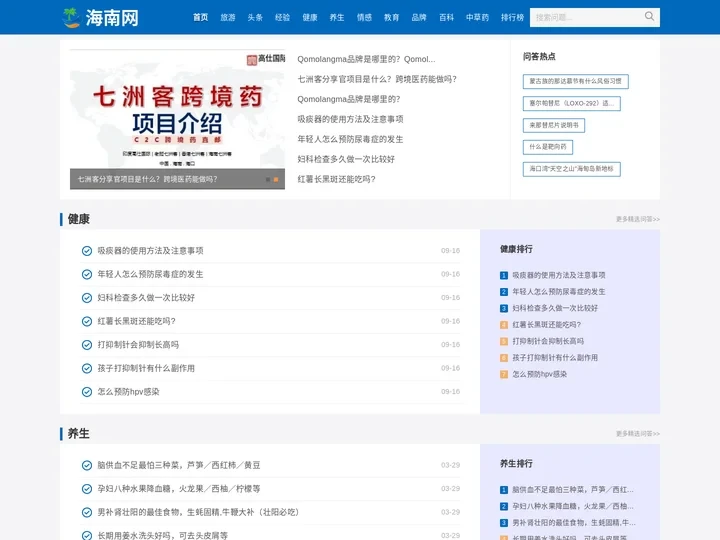Open the 健康 navigation item
Viewport: 720px width, 540px height.
pos(310,17)
